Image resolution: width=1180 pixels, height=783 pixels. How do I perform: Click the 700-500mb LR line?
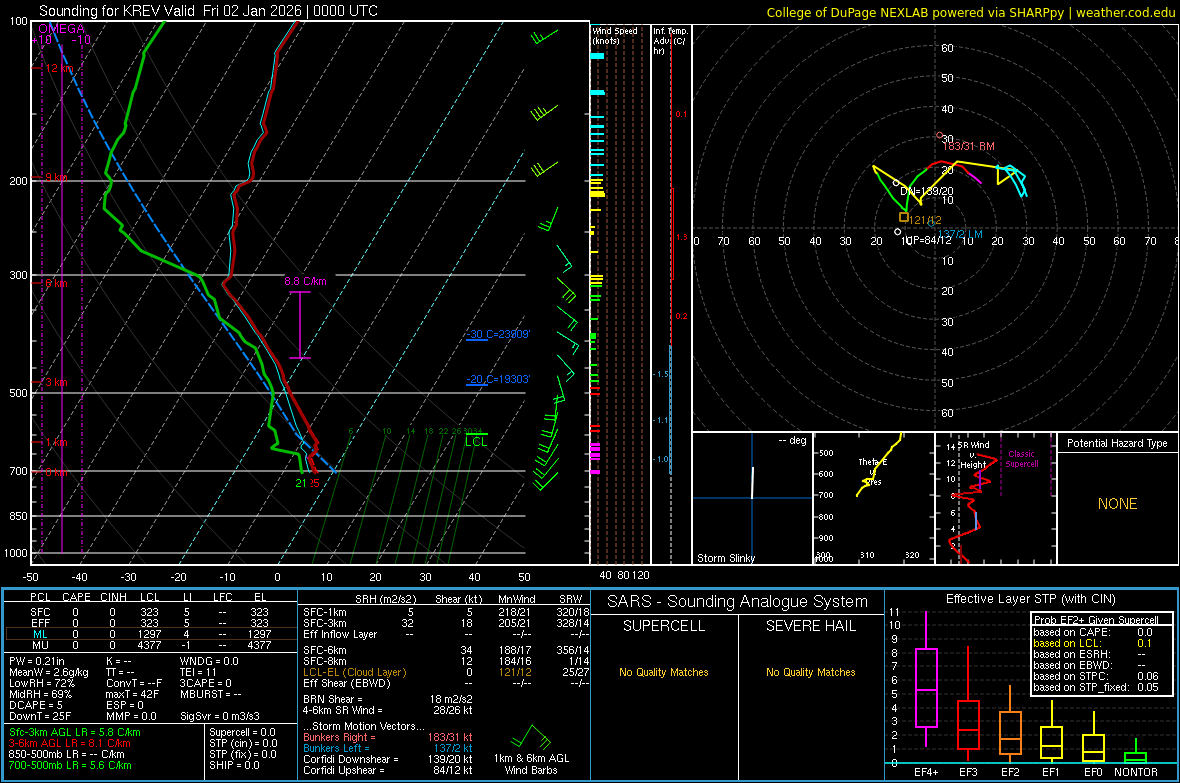(x=70, y=765)
